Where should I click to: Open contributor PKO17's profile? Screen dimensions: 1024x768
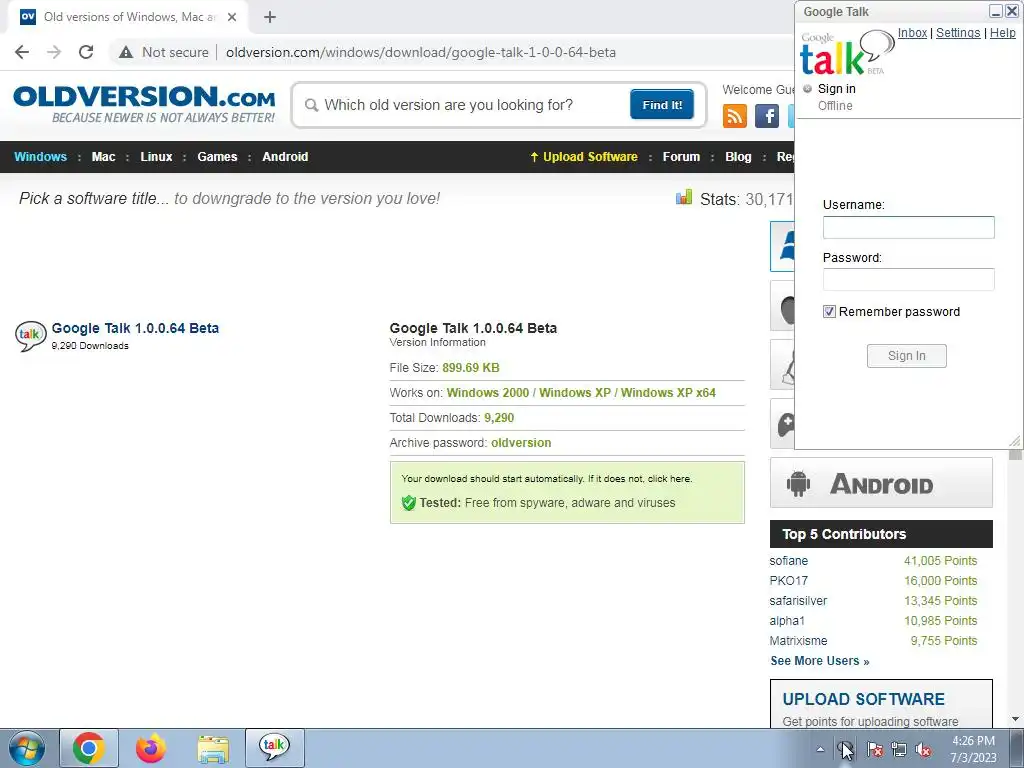[x=789, y=581]
